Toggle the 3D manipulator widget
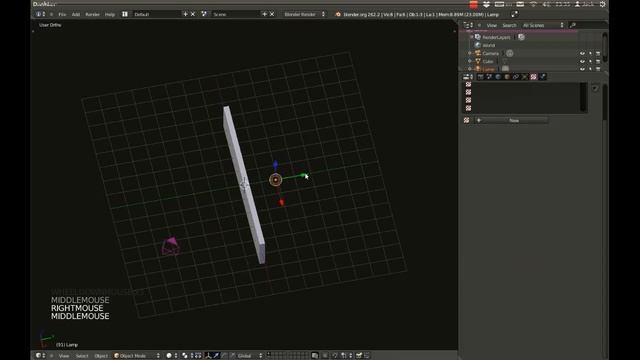The width and height of the screenshot is (640, 360). pyautogui.click(x=208, y=356)
